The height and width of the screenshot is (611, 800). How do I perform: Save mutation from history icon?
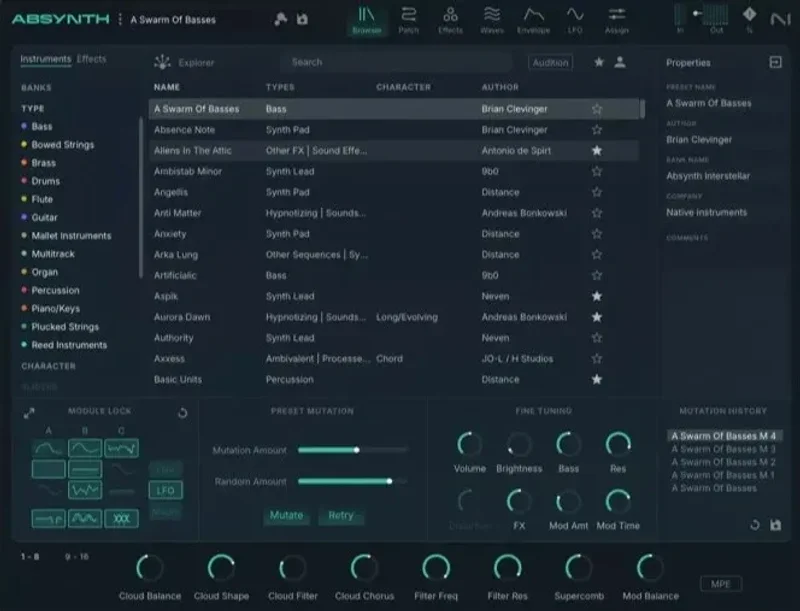tap(776, 525)
